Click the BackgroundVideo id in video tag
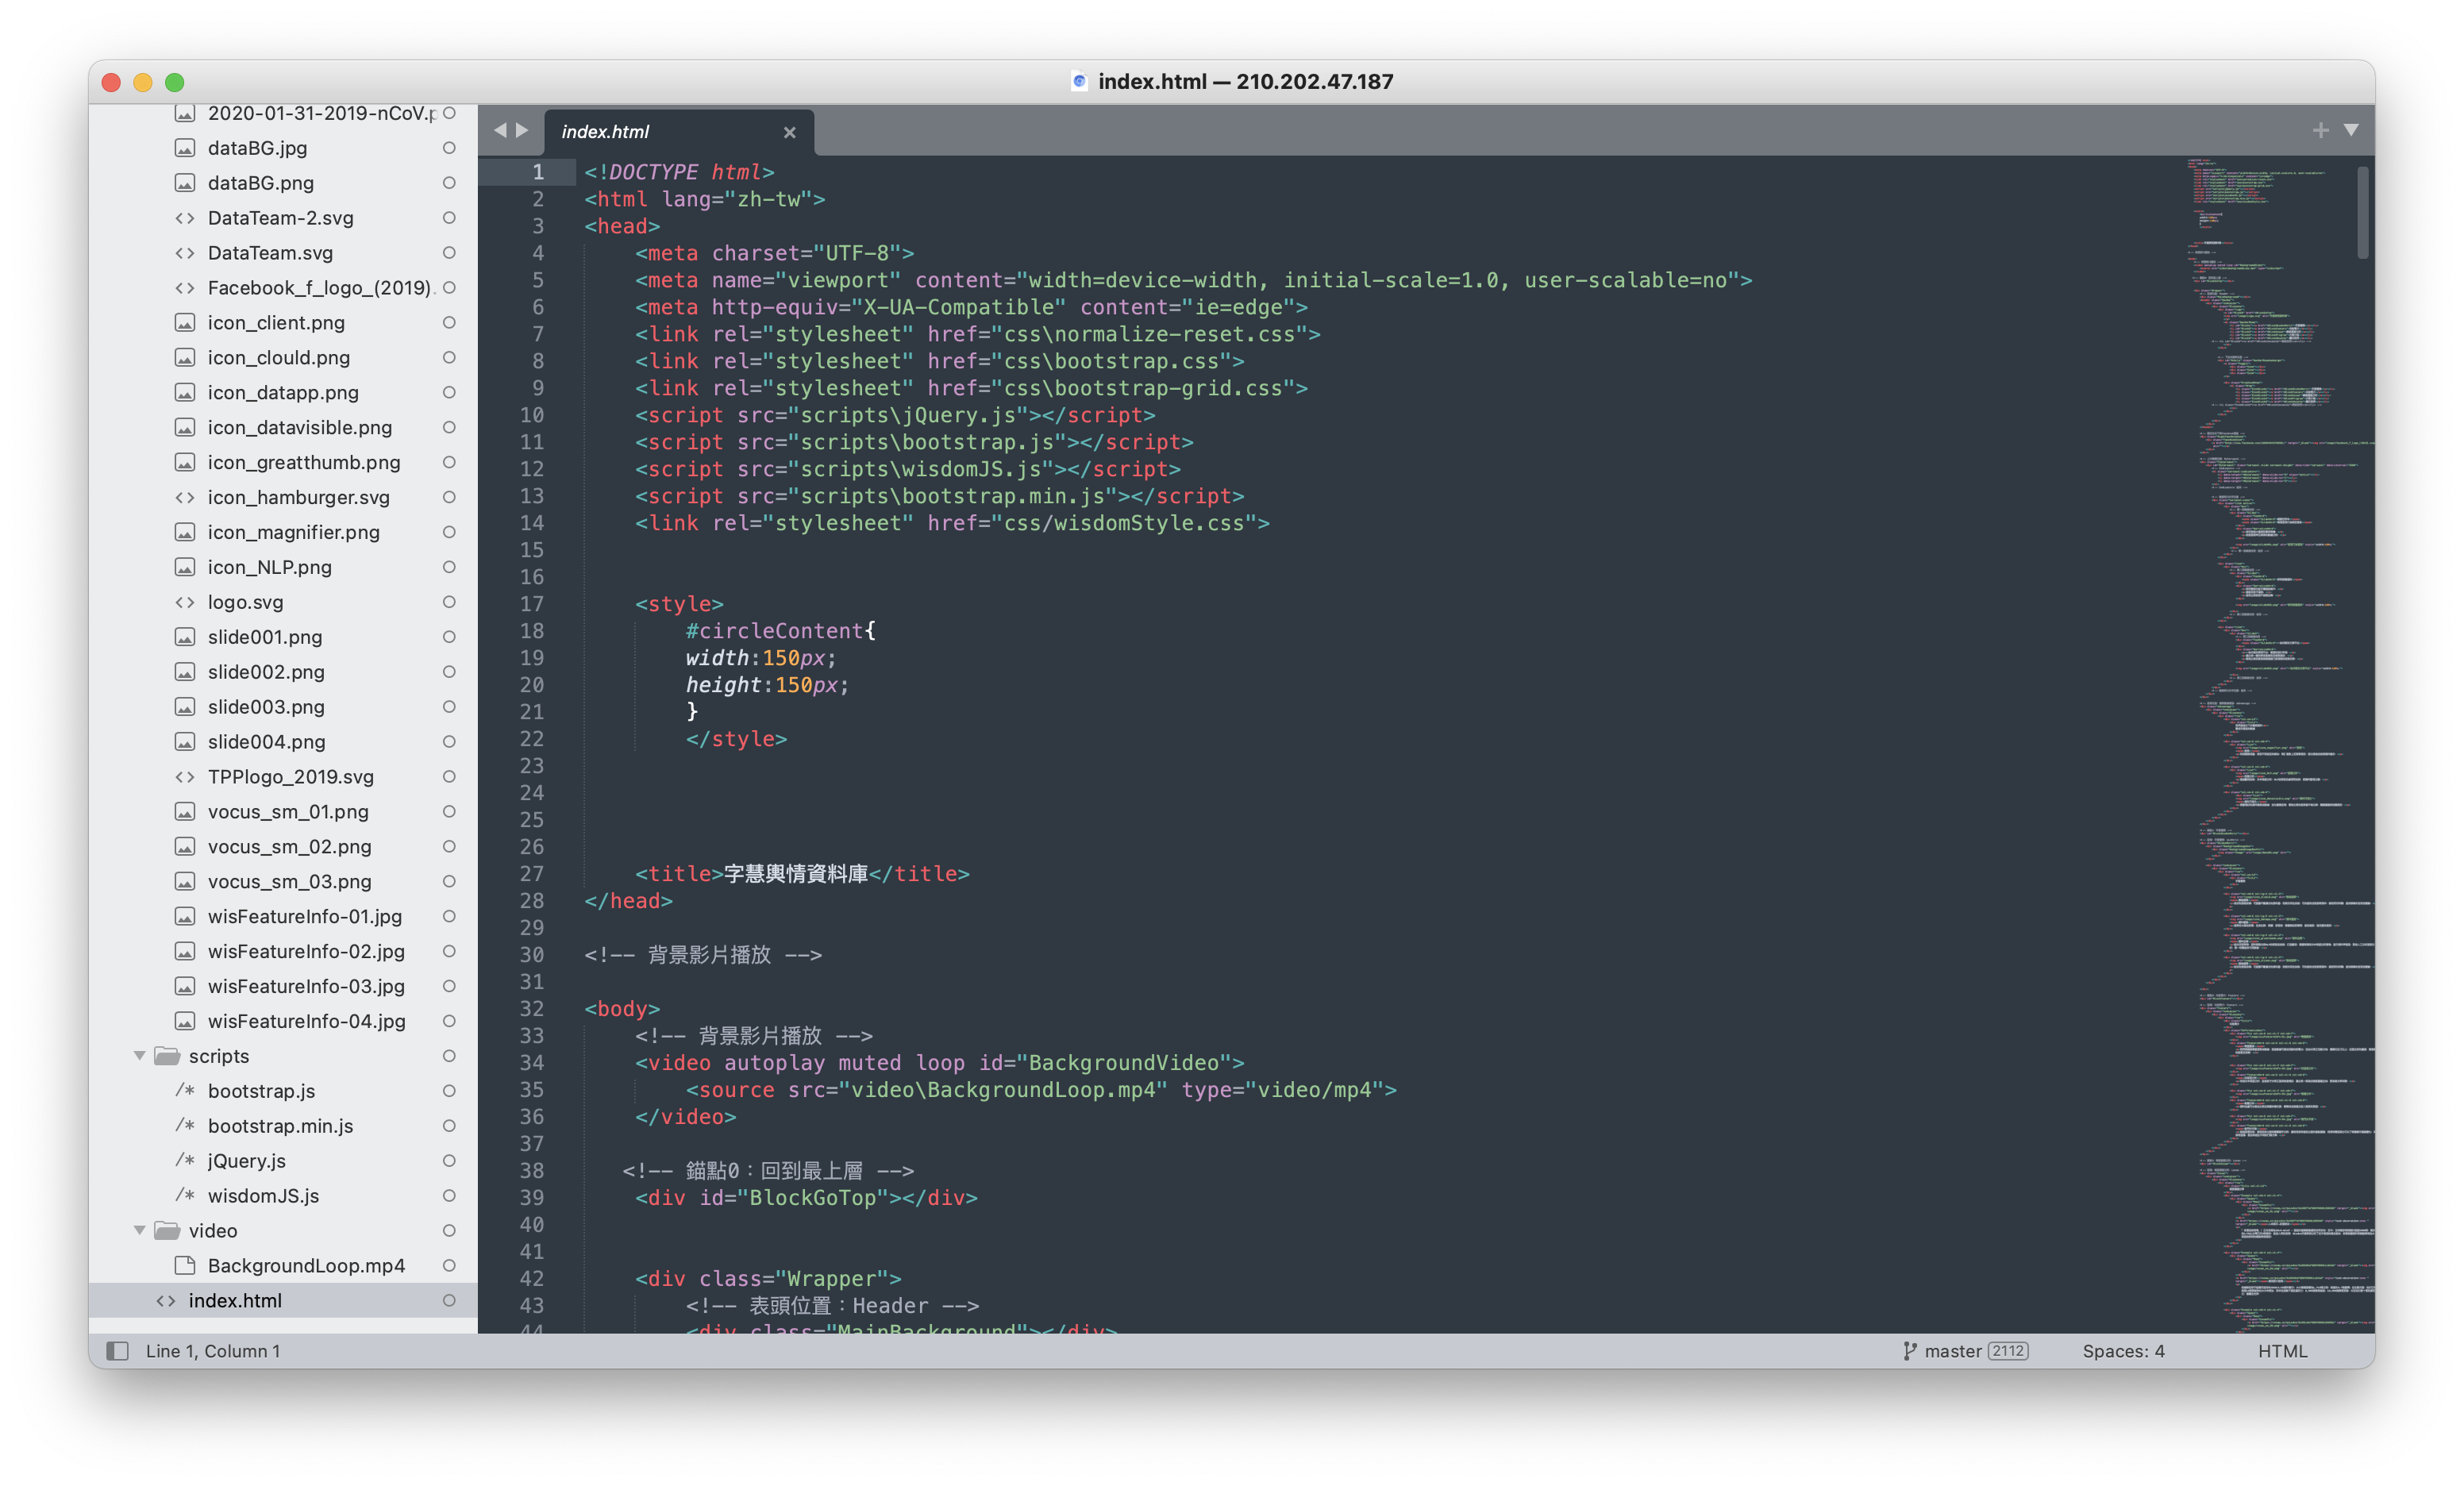 click(x=1124, y=1063)
